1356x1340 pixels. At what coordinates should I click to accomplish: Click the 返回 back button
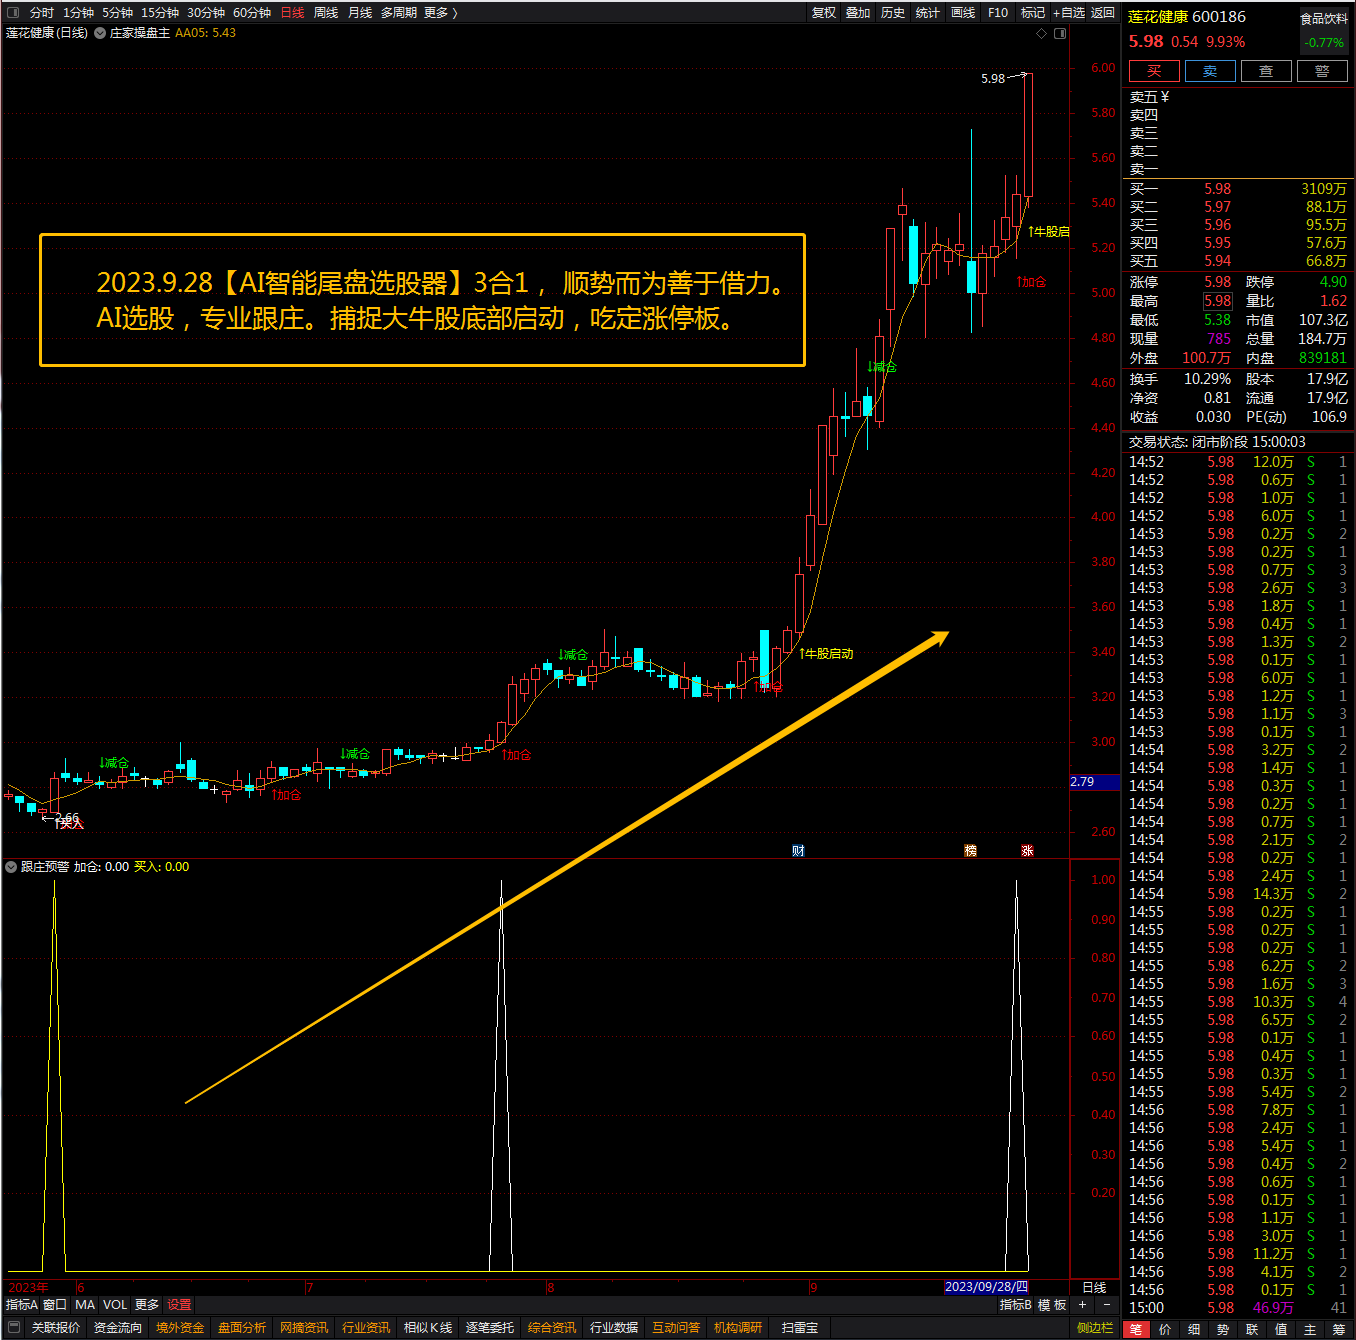tap(1103, 13)
